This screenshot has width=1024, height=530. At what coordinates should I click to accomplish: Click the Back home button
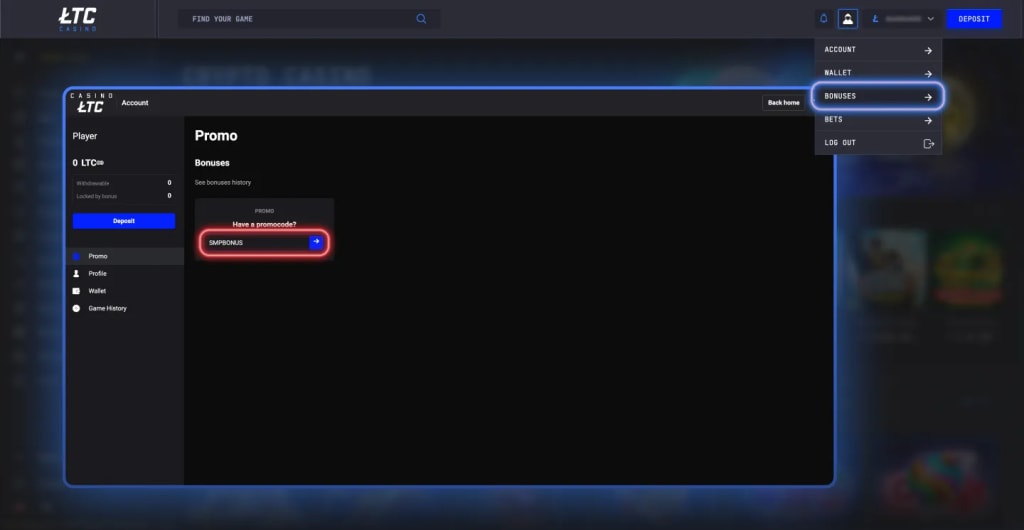point(783,102)
